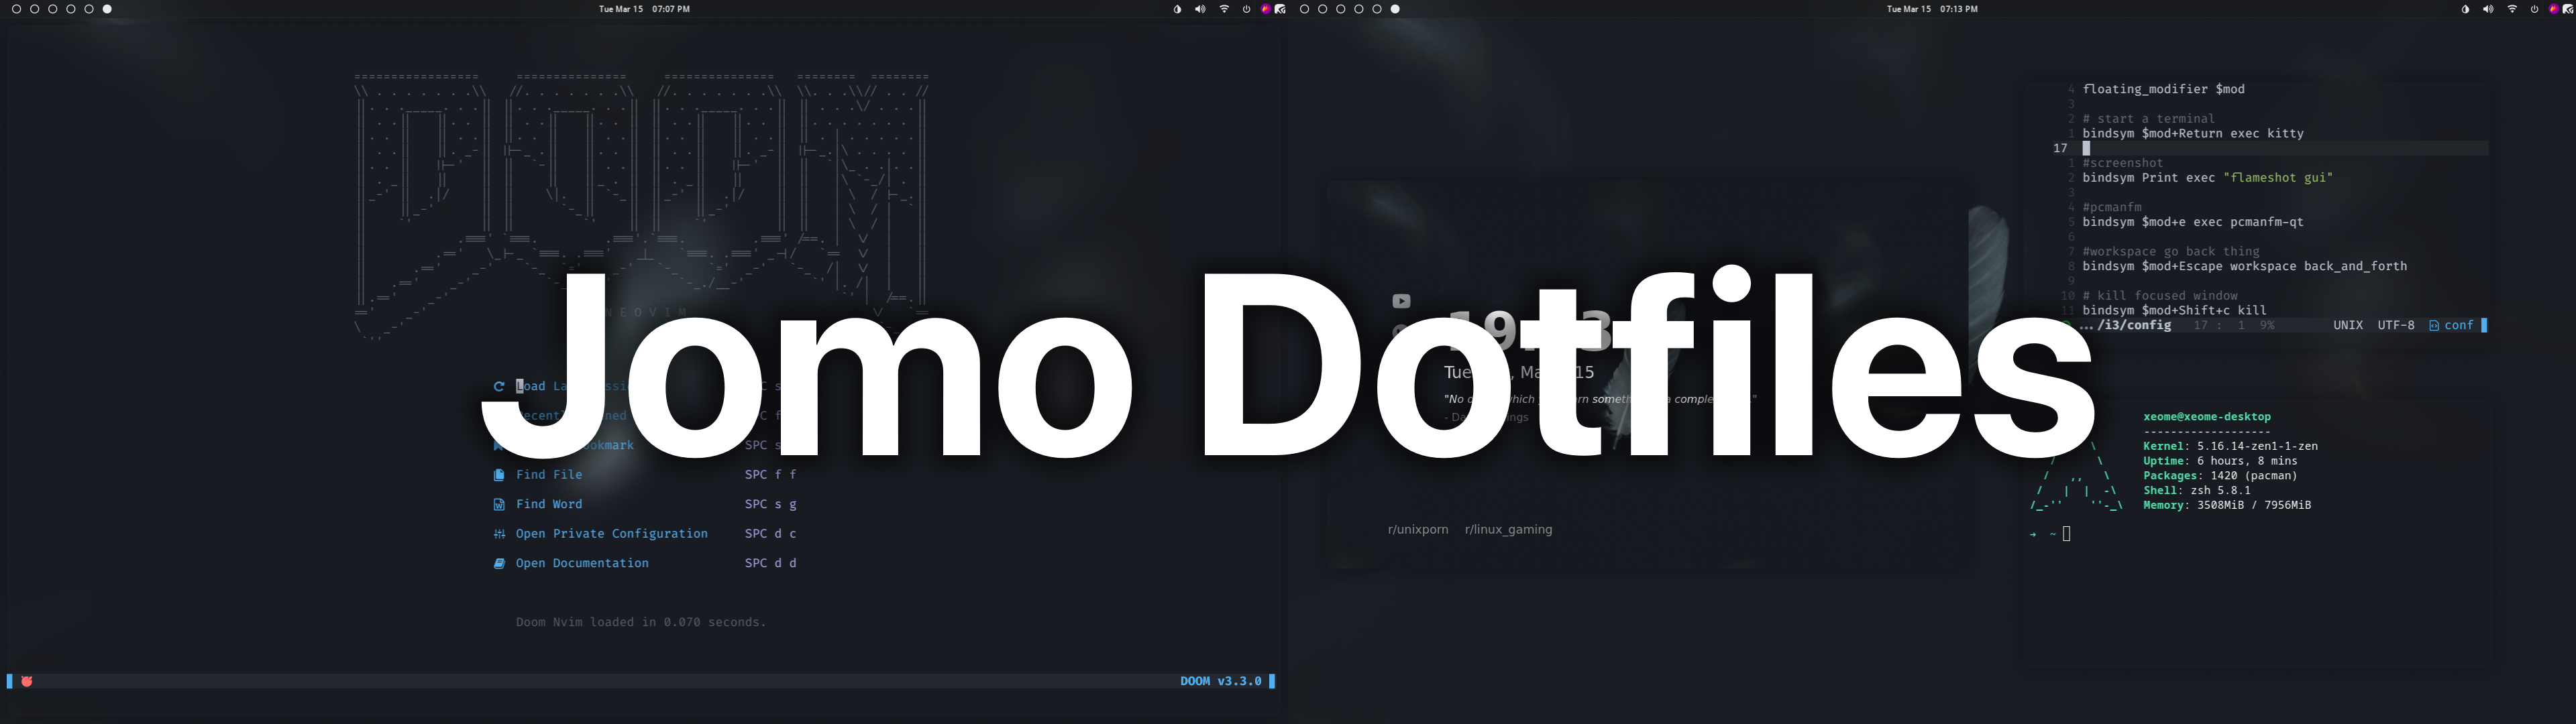Click the purple tray icon in 07:13 PM bar
The height and width of the screenshot is (724, 2576).
(x=2554, y=9)
